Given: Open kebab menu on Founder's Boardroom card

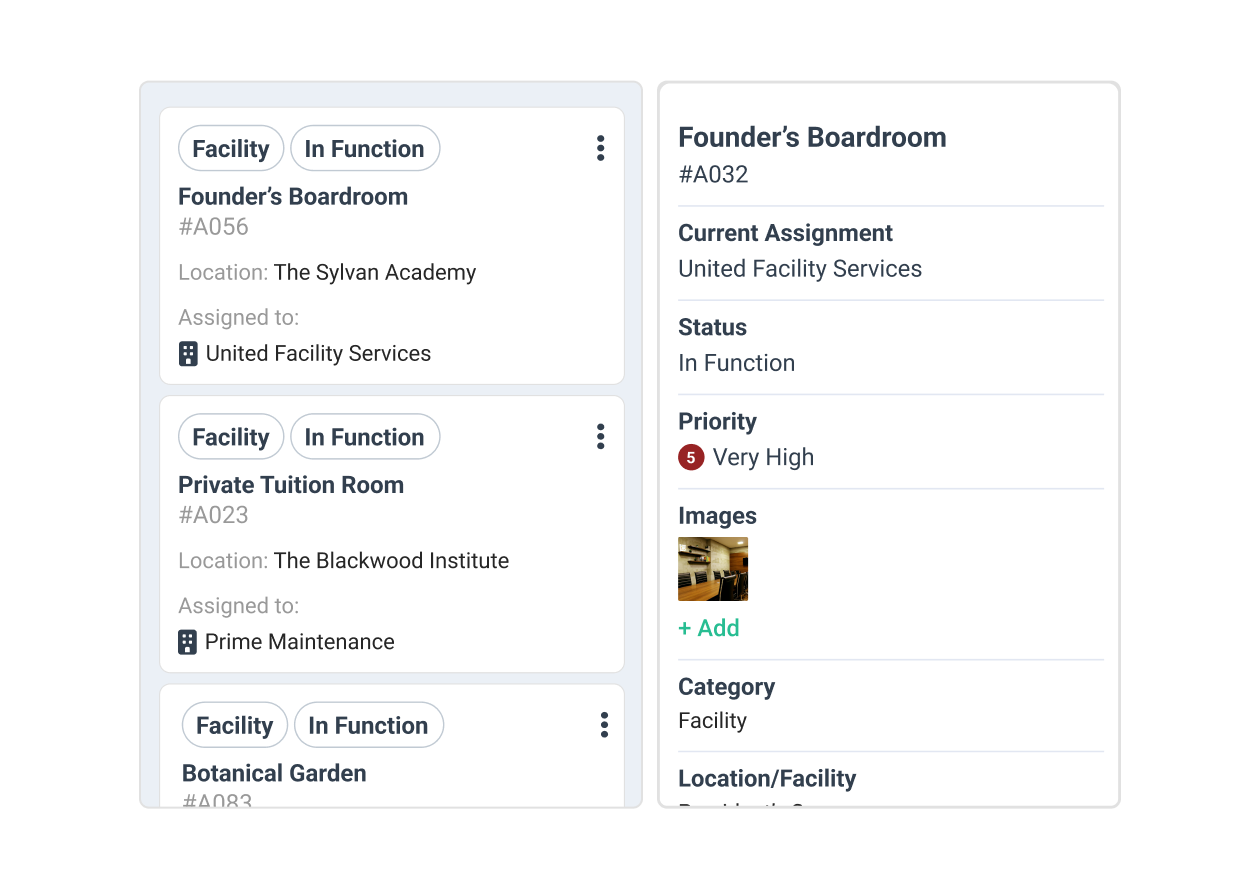Looking at the screenshot, I should coord(600,149).
